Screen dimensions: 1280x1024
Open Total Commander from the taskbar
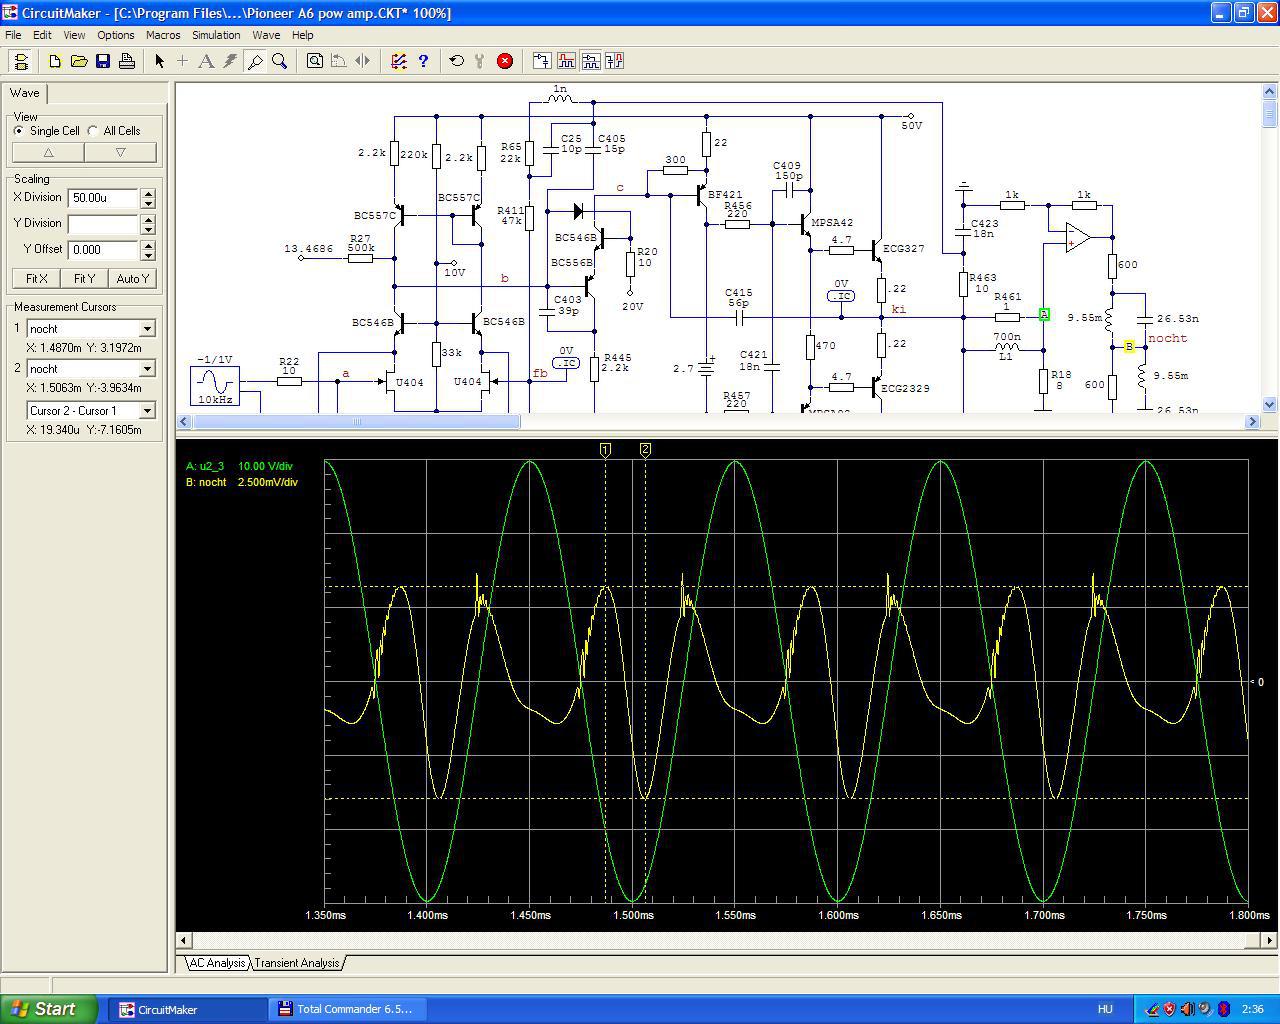(345, 1009)
